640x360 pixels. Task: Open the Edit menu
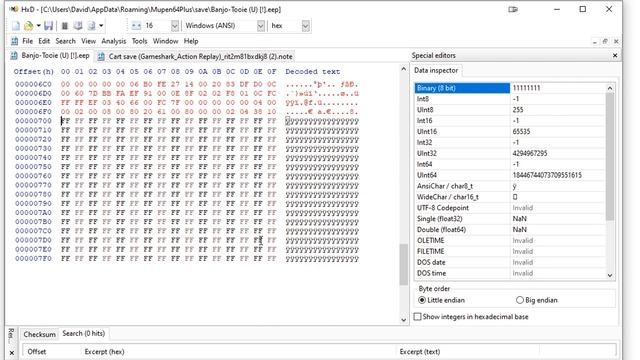click(x=44, y=41)
